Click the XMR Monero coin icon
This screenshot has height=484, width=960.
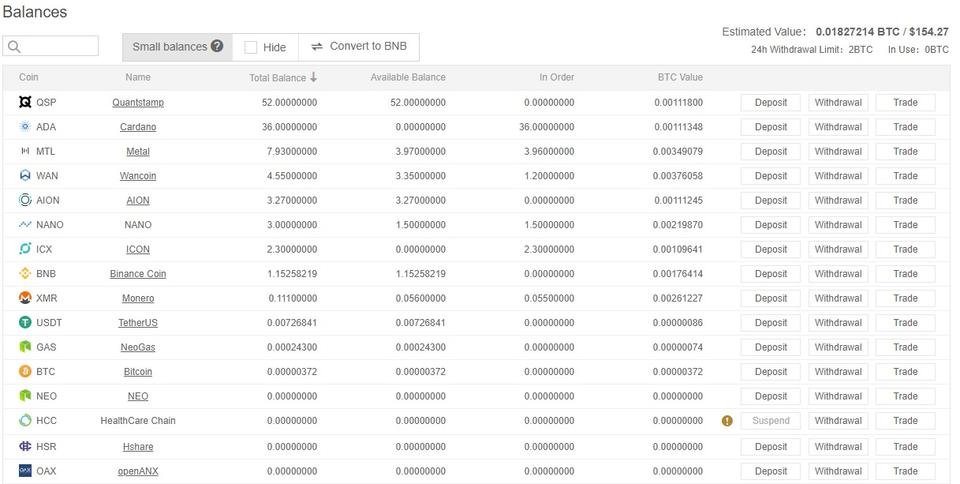25,298
